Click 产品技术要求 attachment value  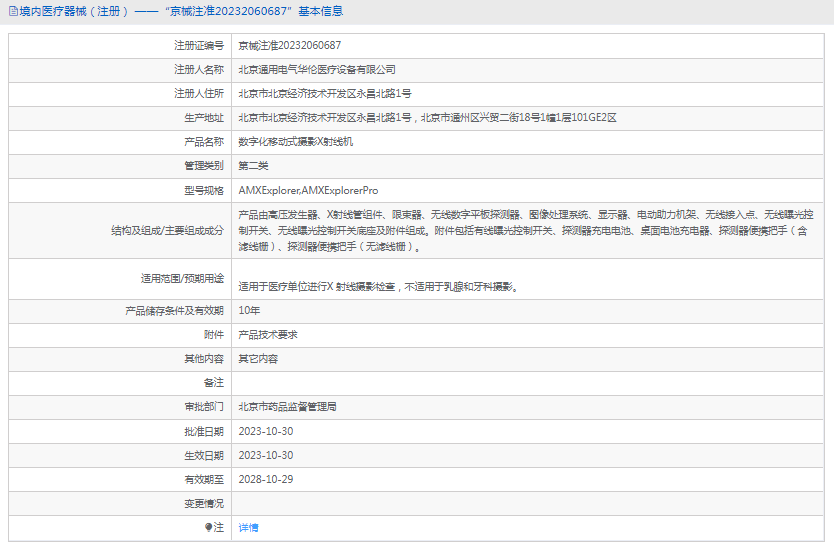point(268,335)
